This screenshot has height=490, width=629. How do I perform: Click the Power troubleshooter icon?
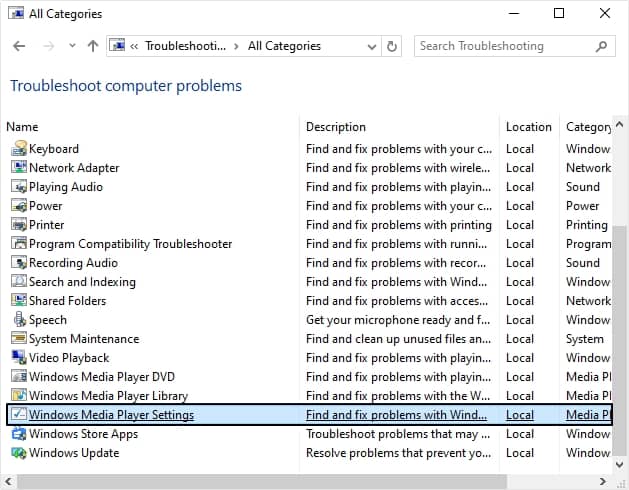click(18, 205)
